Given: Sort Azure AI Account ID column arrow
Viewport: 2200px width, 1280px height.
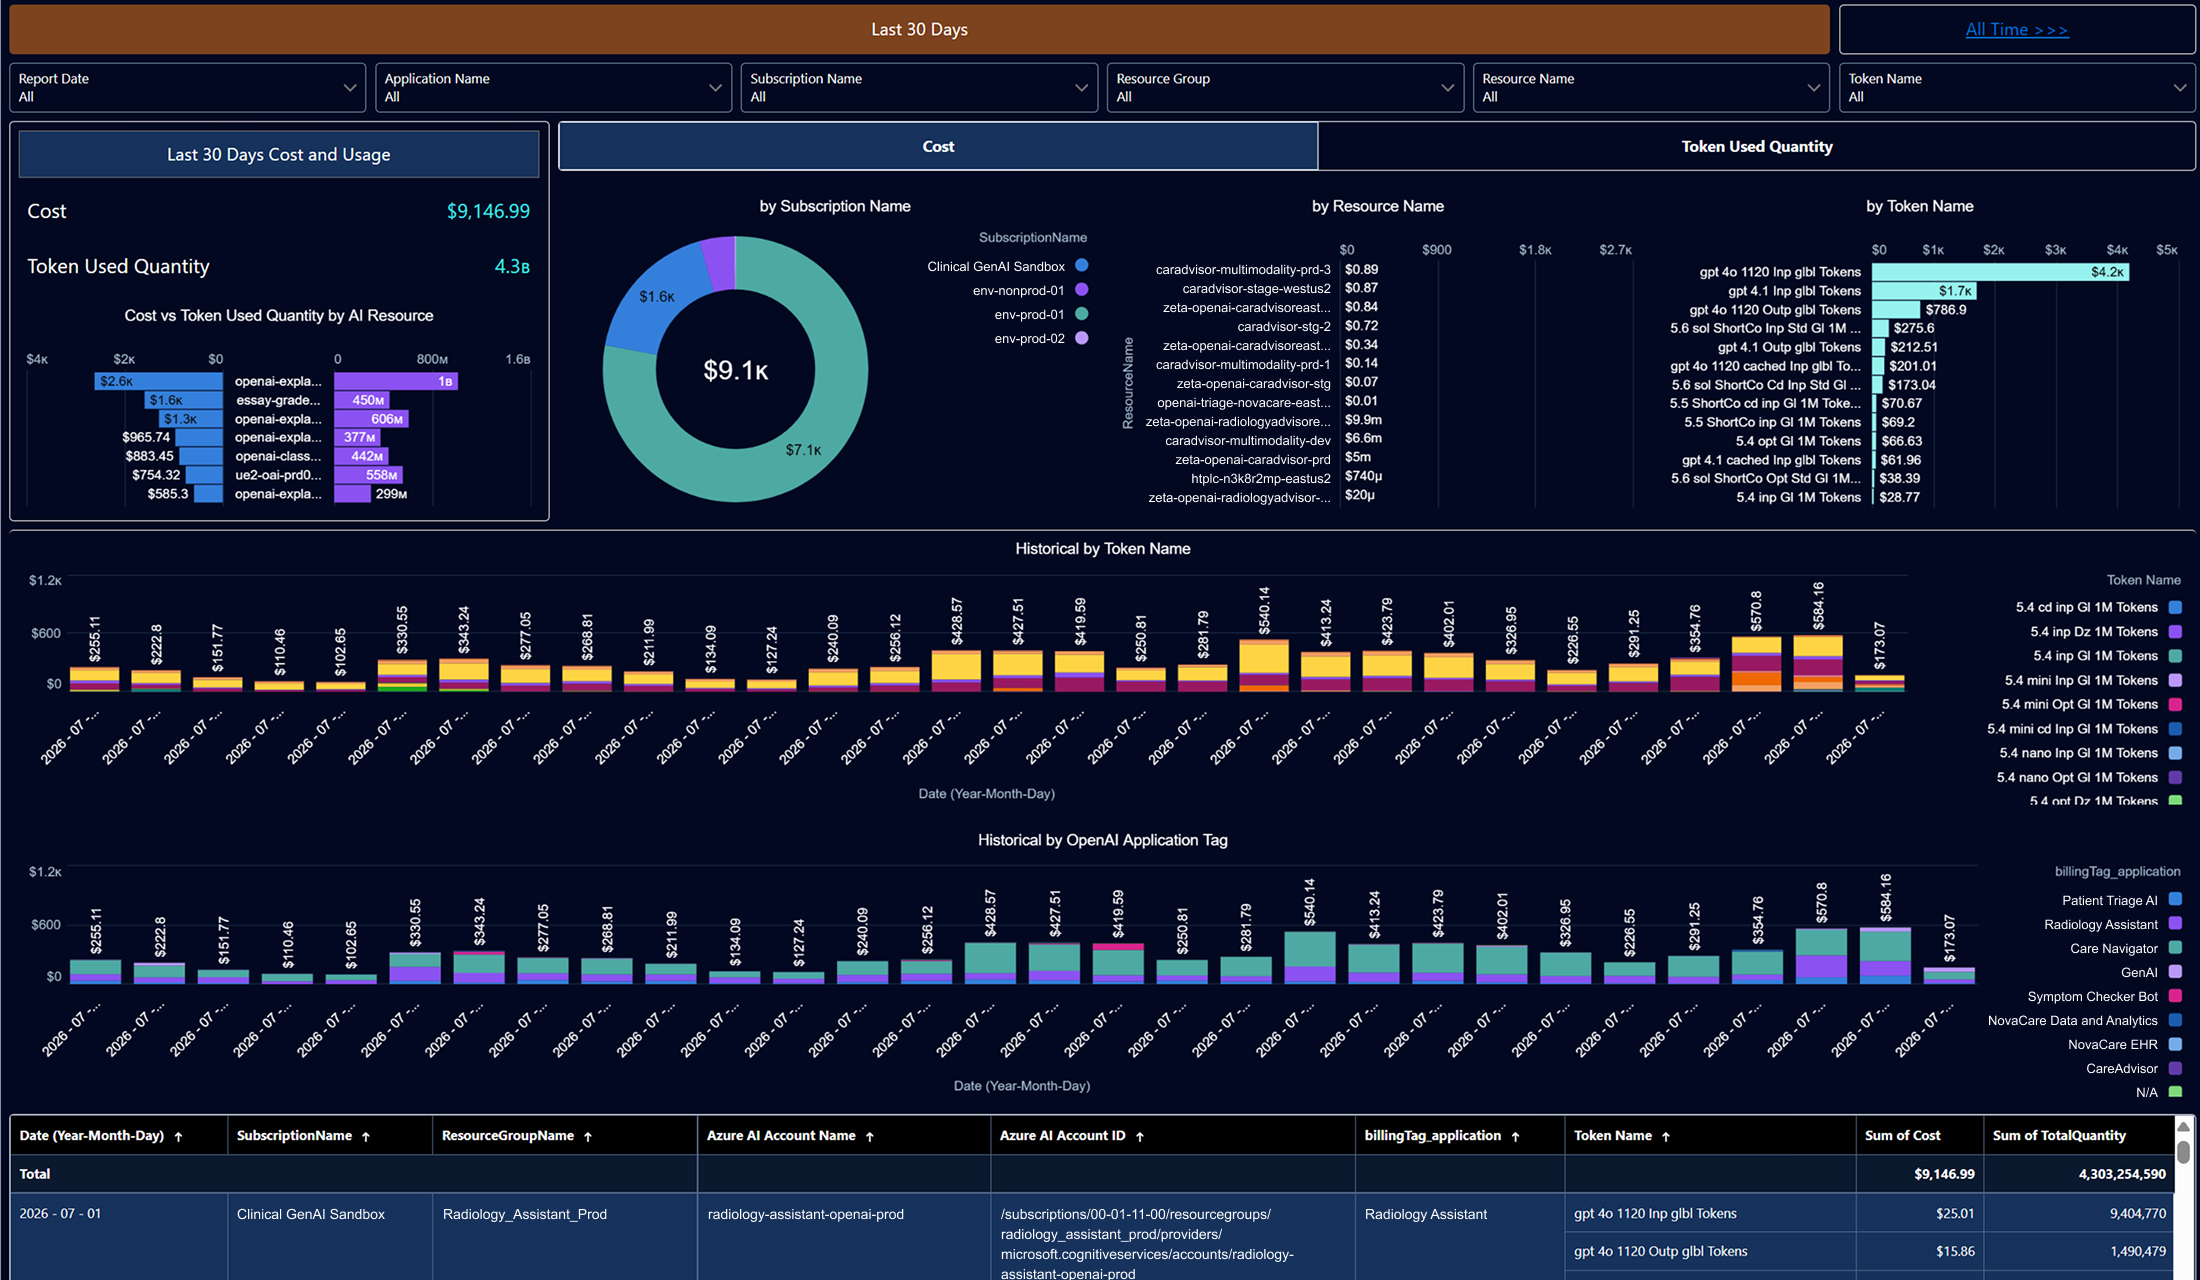Looking at the screenshot, I should point(1140,1136).
